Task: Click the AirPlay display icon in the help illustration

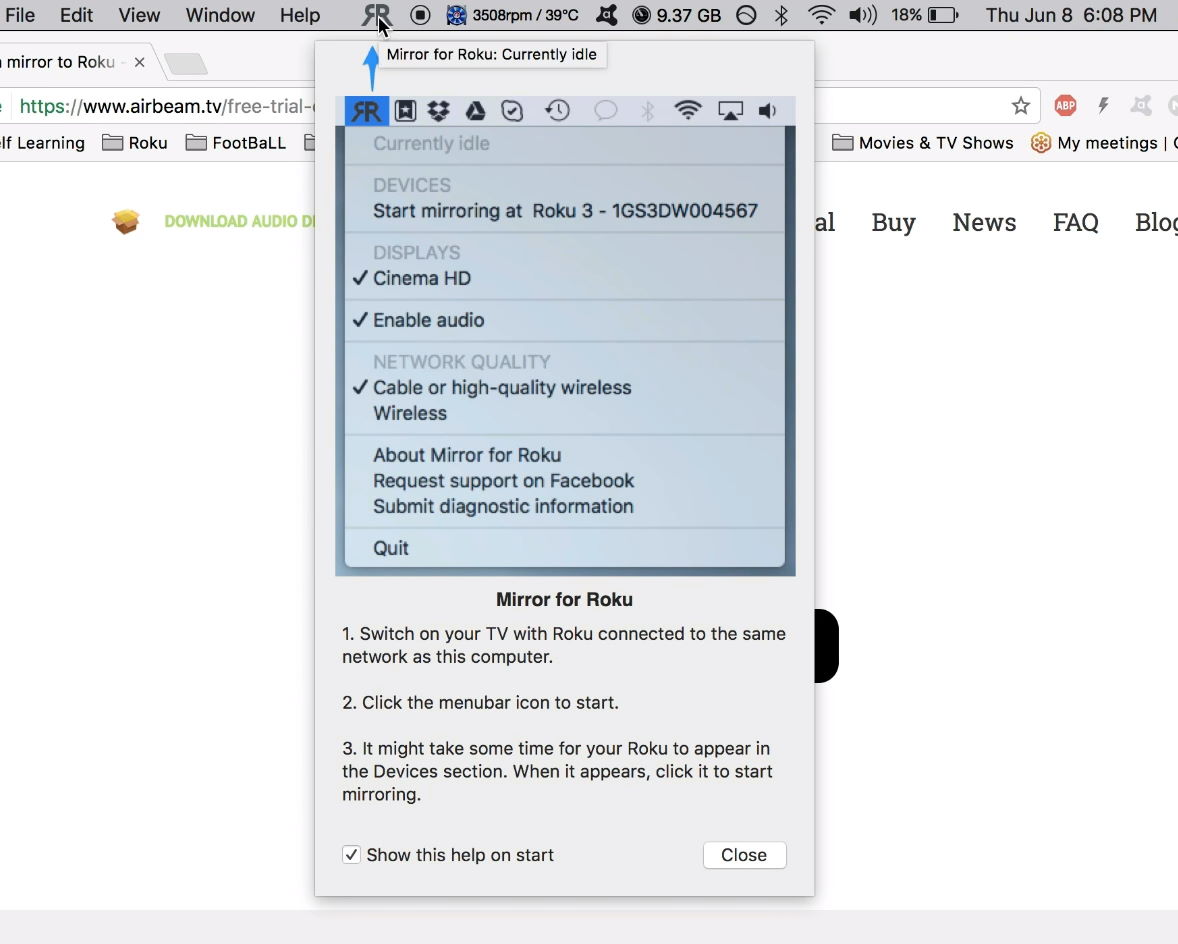Action: pos(730,111)
